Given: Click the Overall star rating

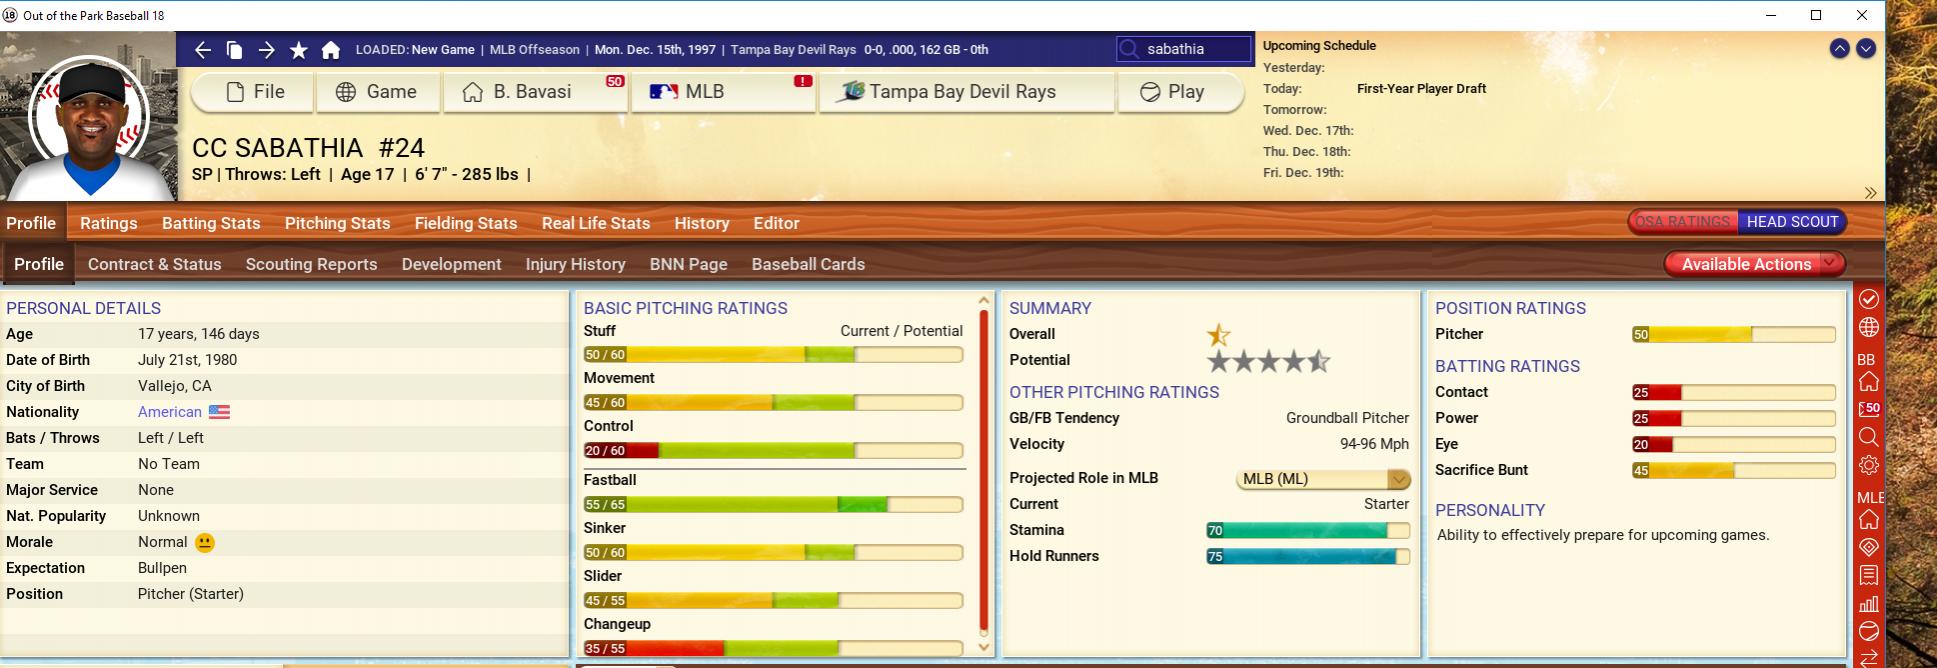Looking at the screenshot, I should [x=1218, y=334].
